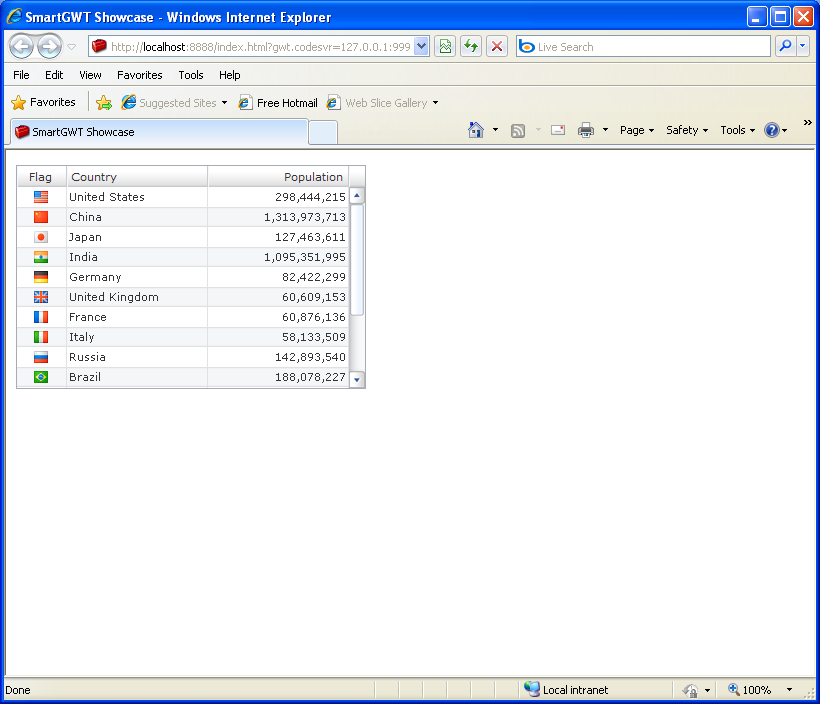The image size is (820, 704).
Task: Open the Suggested Sites link
Action: coord(175,103)
